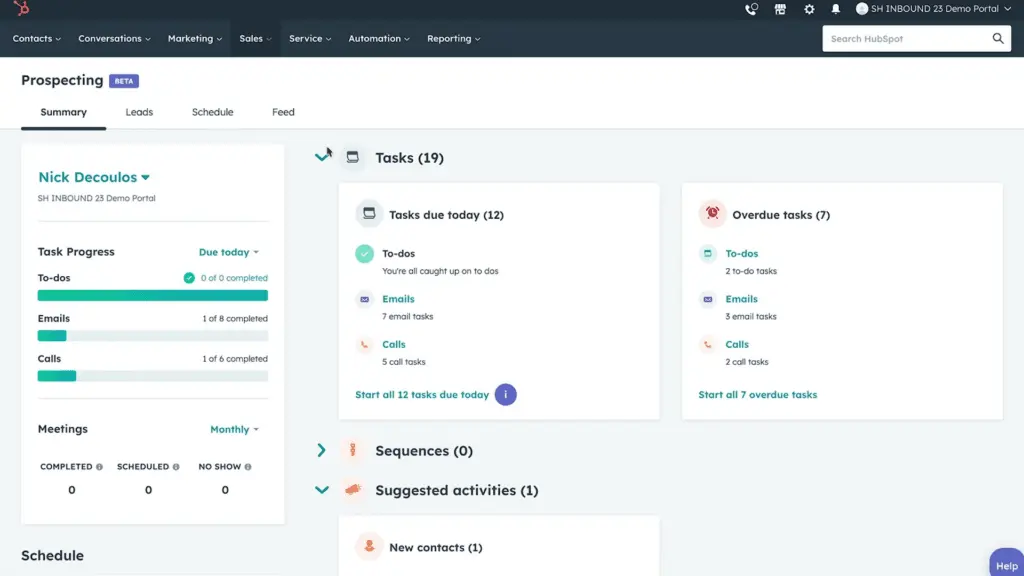This screenshot has height=576, width=1024.
Task: Open the calling phone icon
Action: (x=751, y=9)
